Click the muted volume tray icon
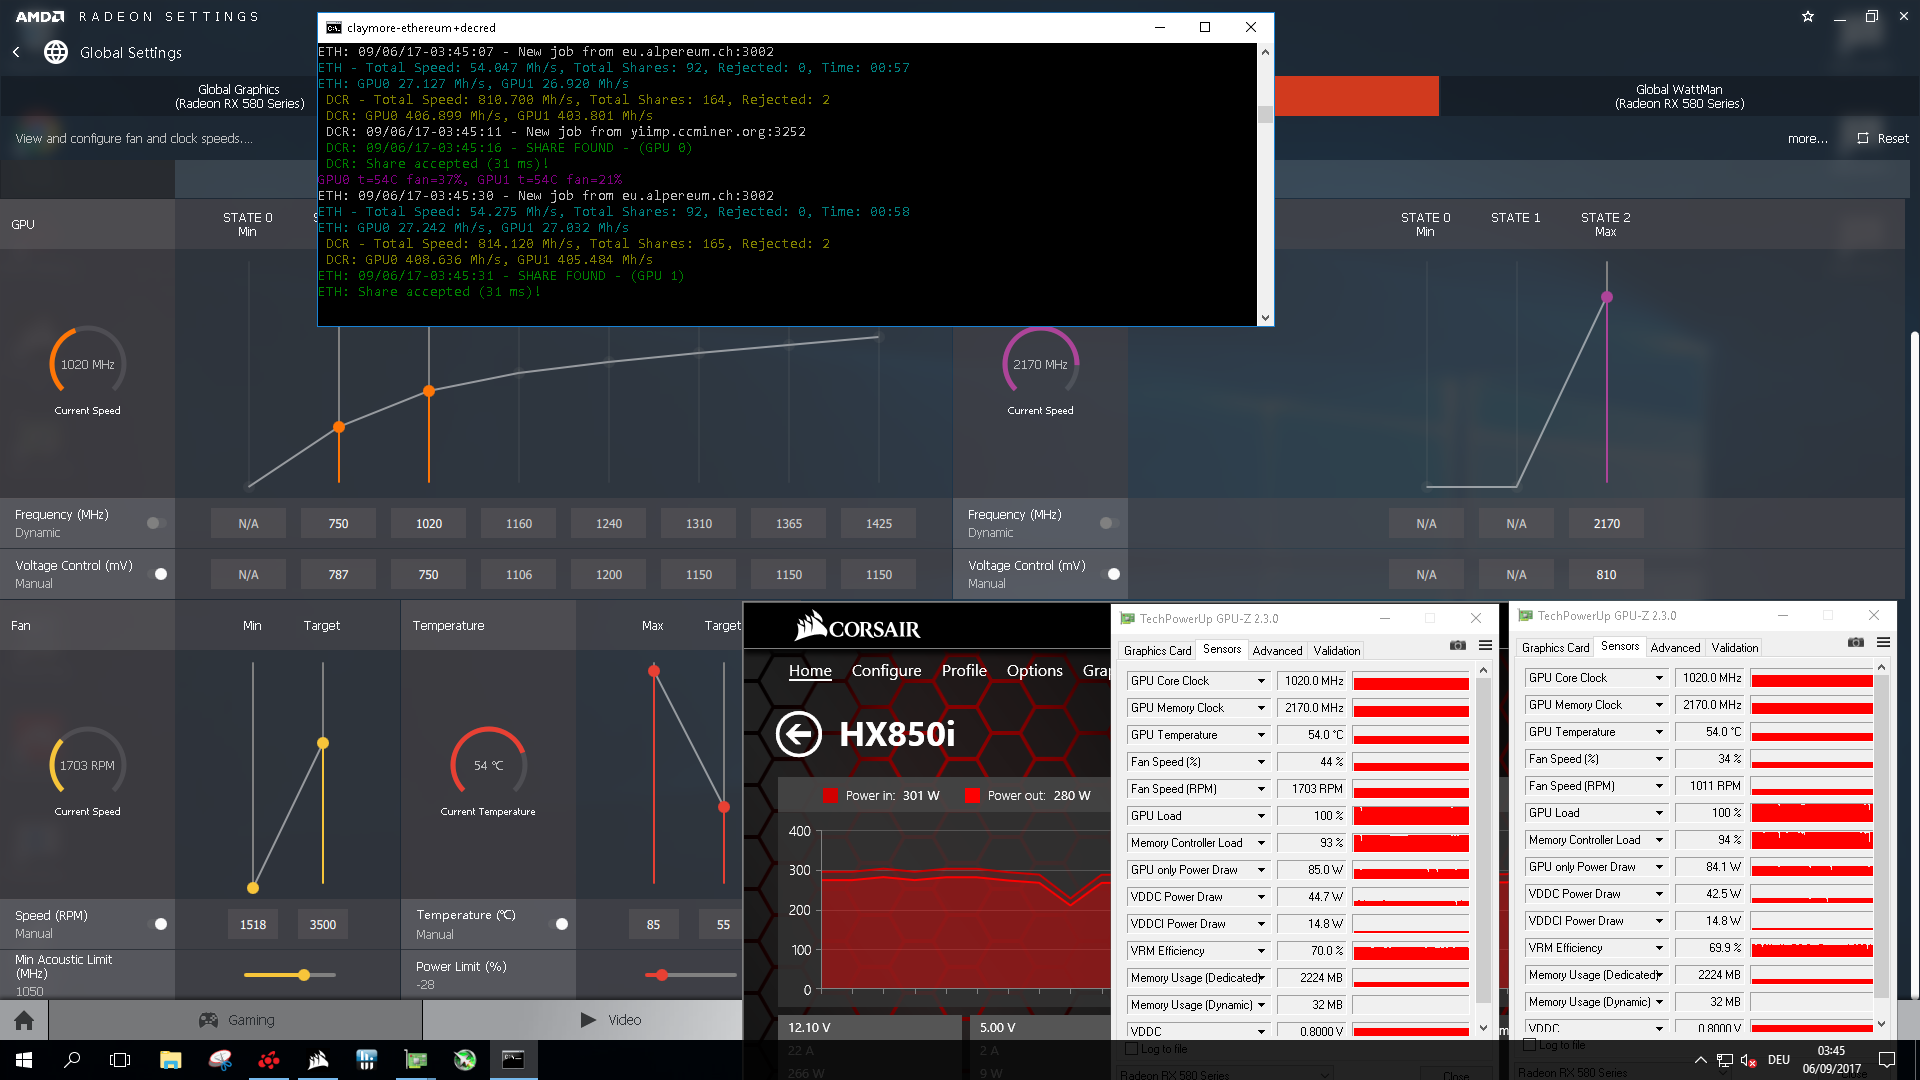Screen dimensions: 1920x1080 click(x=1749, y=1060)
